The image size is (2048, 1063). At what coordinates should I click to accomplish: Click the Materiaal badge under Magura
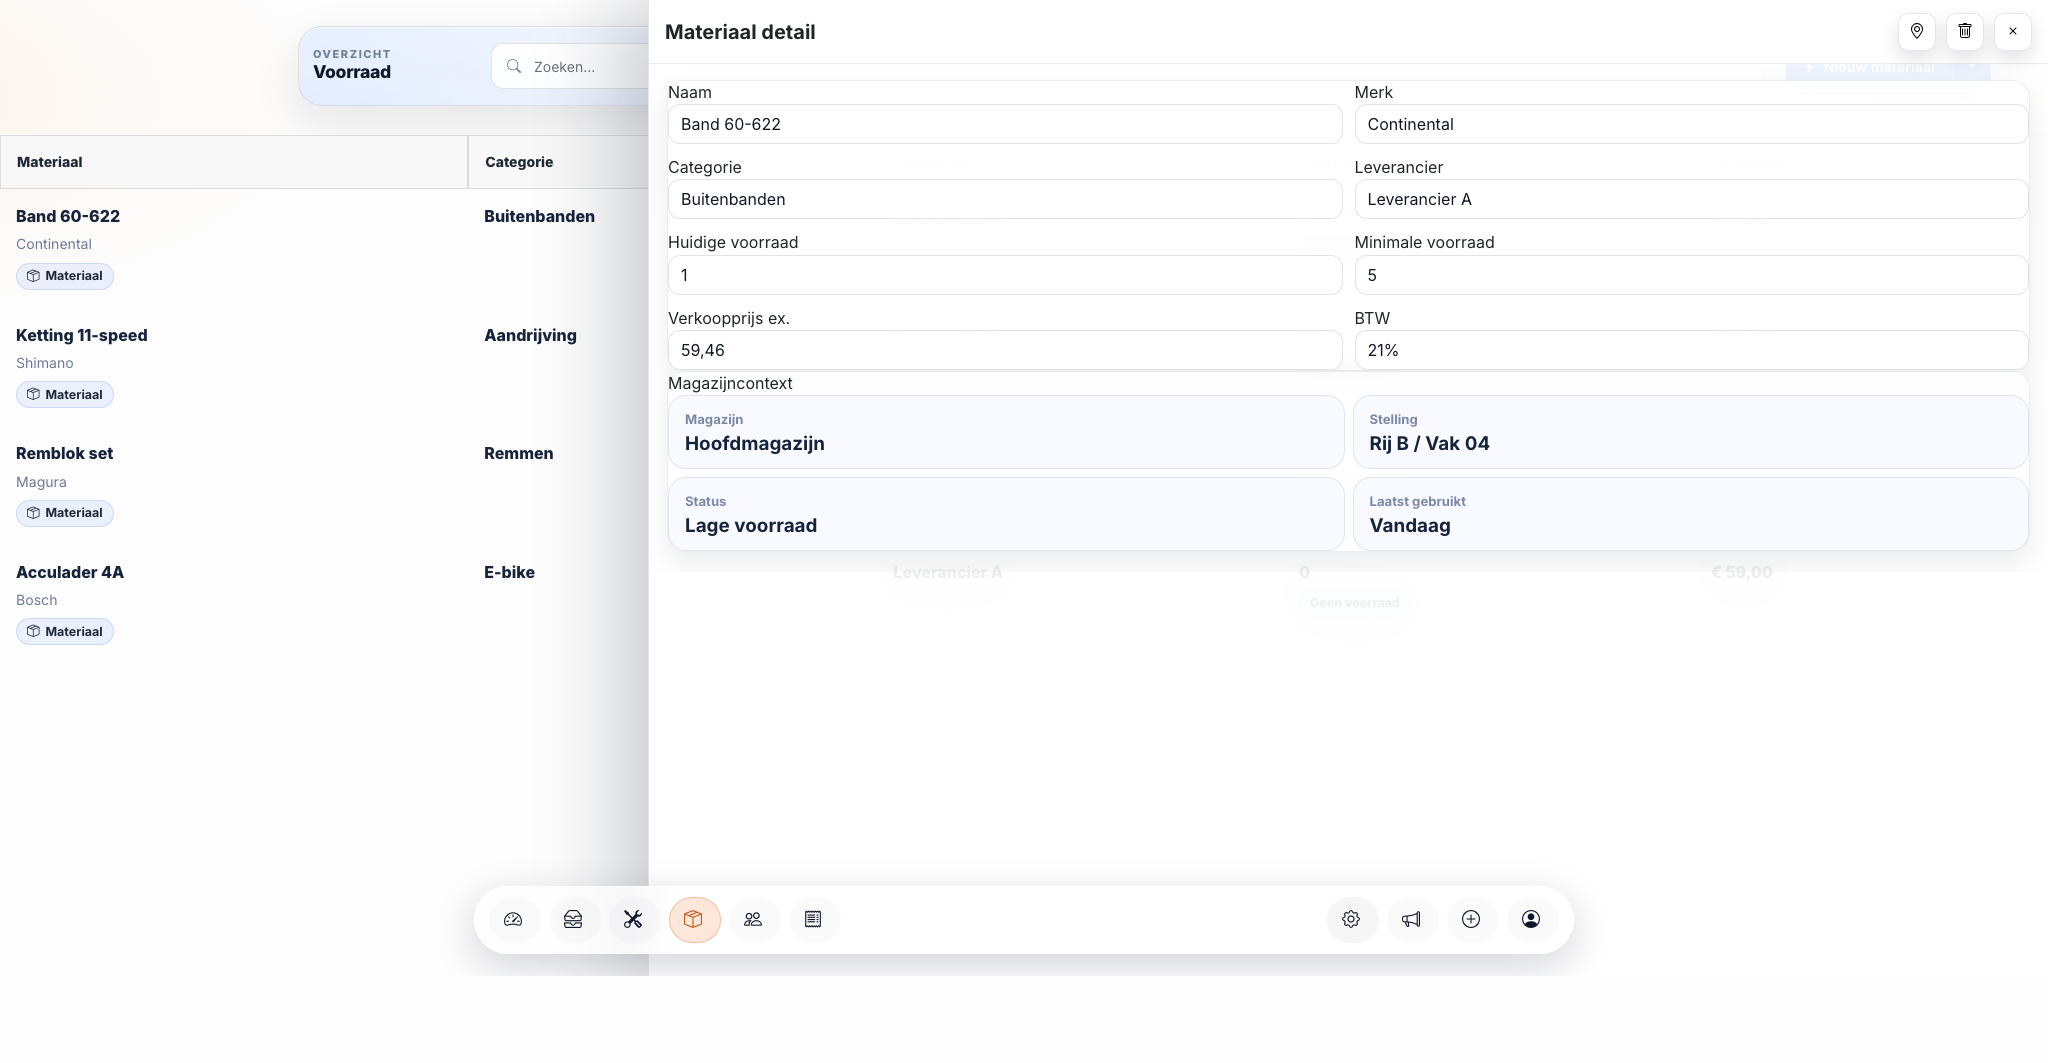point(65,513)
